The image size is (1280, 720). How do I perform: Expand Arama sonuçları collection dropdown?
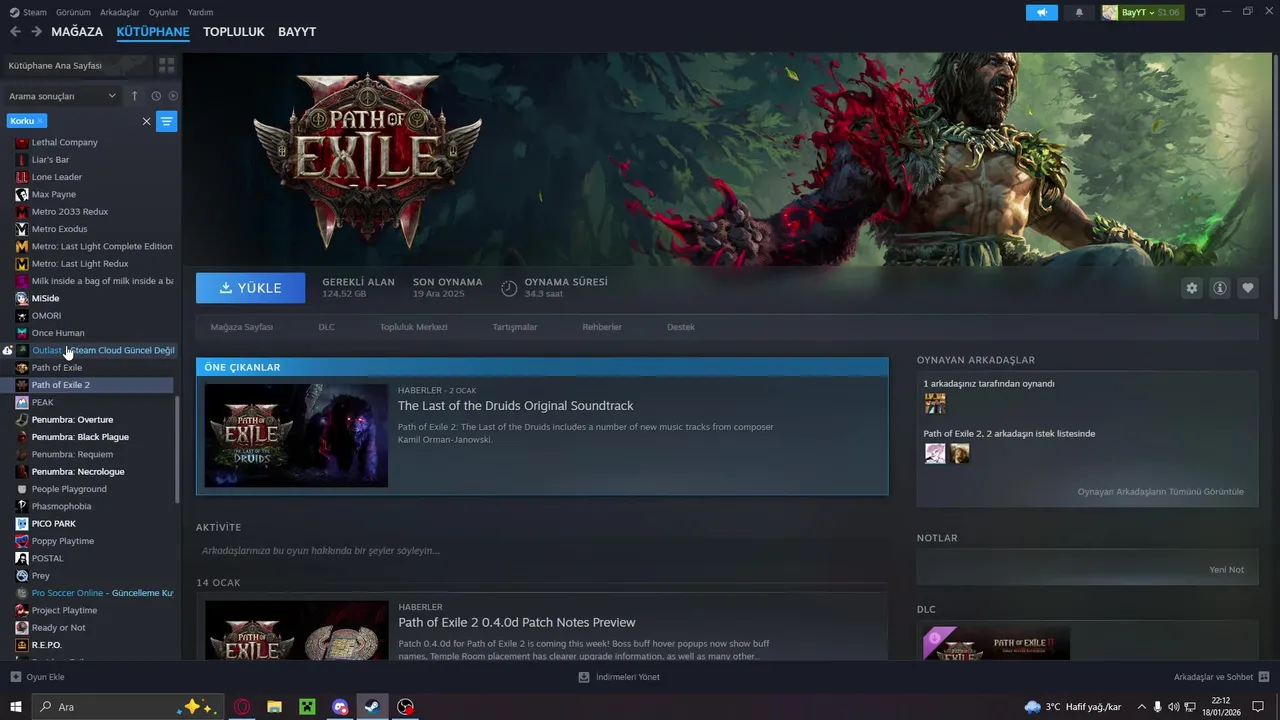pos(63,96)
